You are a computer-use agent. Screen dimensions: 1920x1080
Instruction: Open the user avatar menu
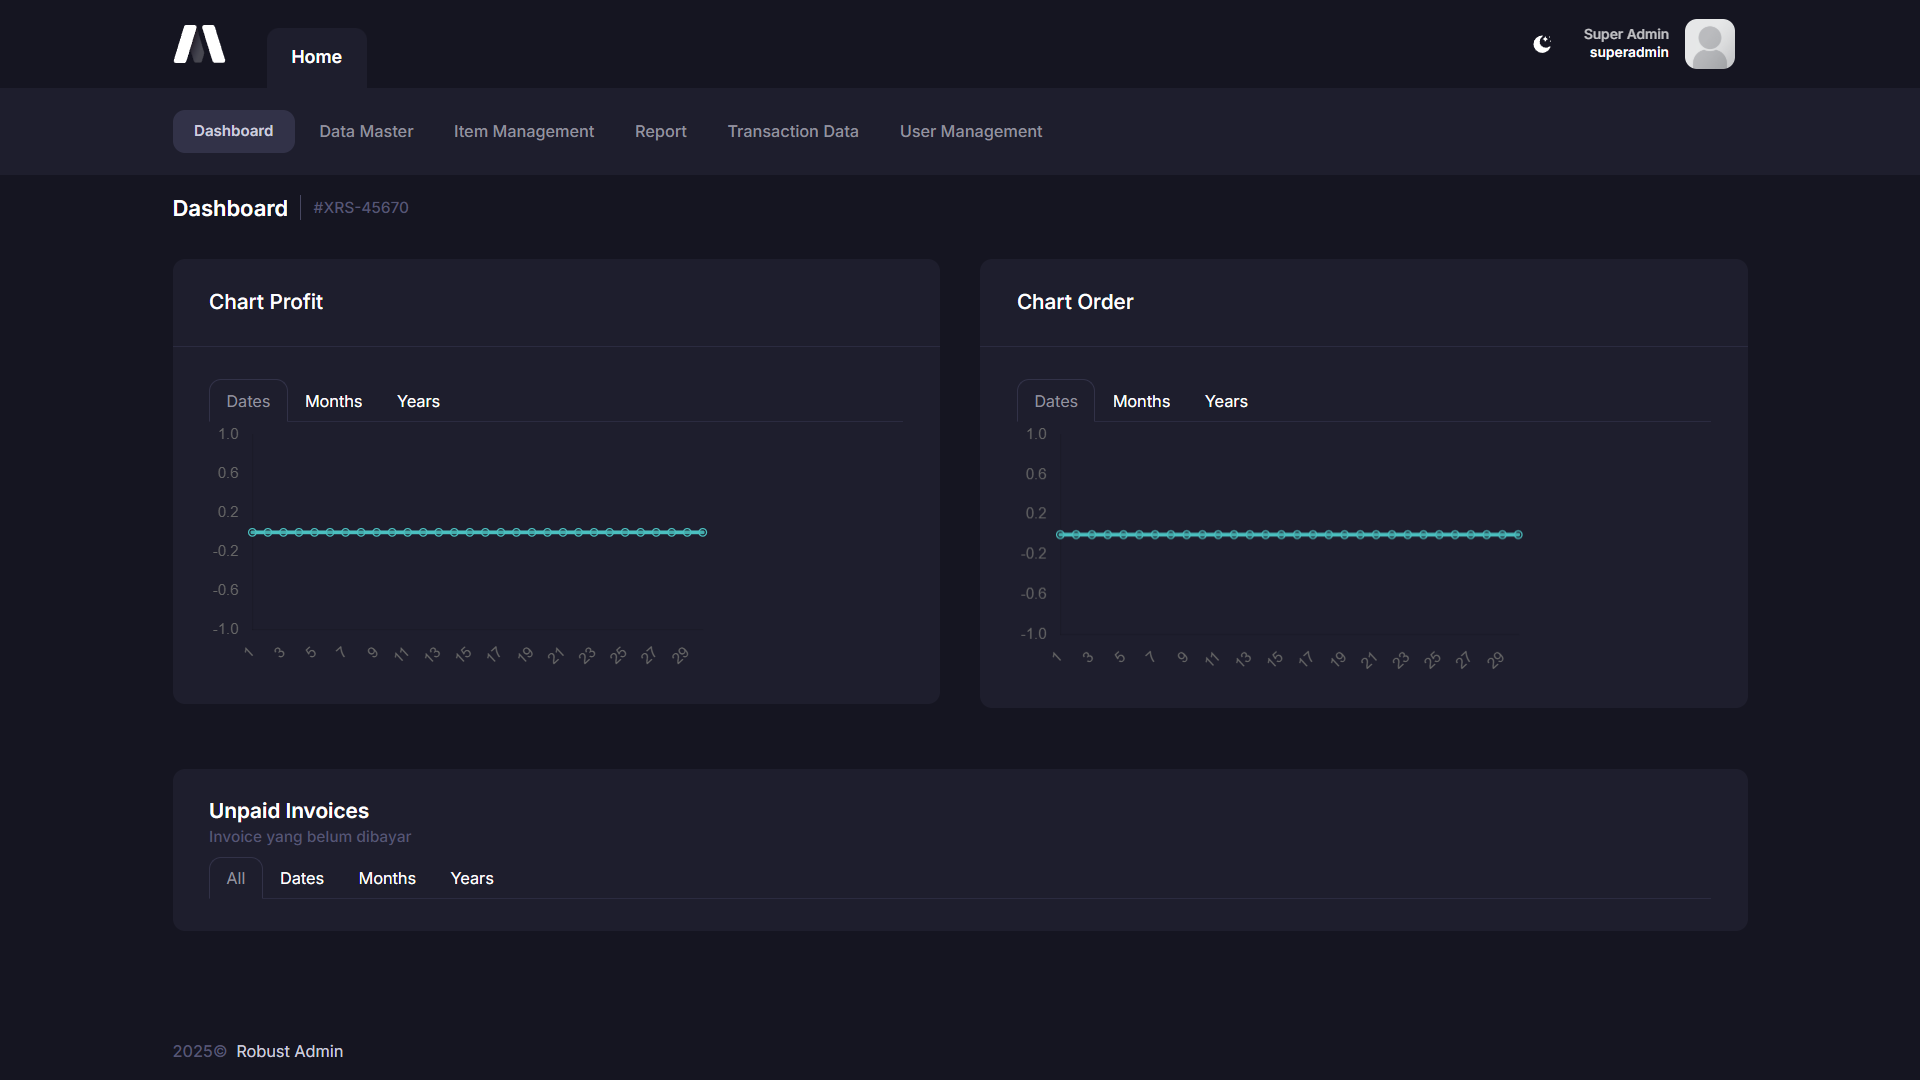(x=1709, y=44)
